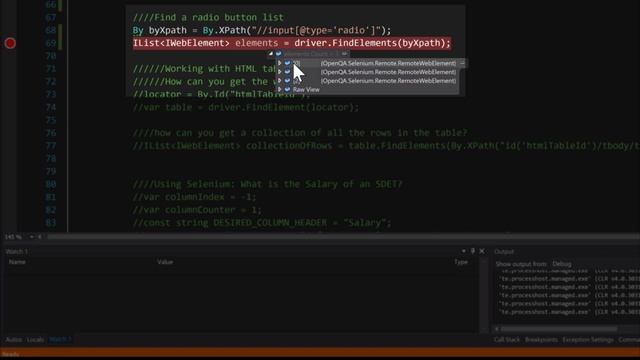Click the object icon of item [0]
Viewport: 640px width, 360px height.
click(287, 63)
